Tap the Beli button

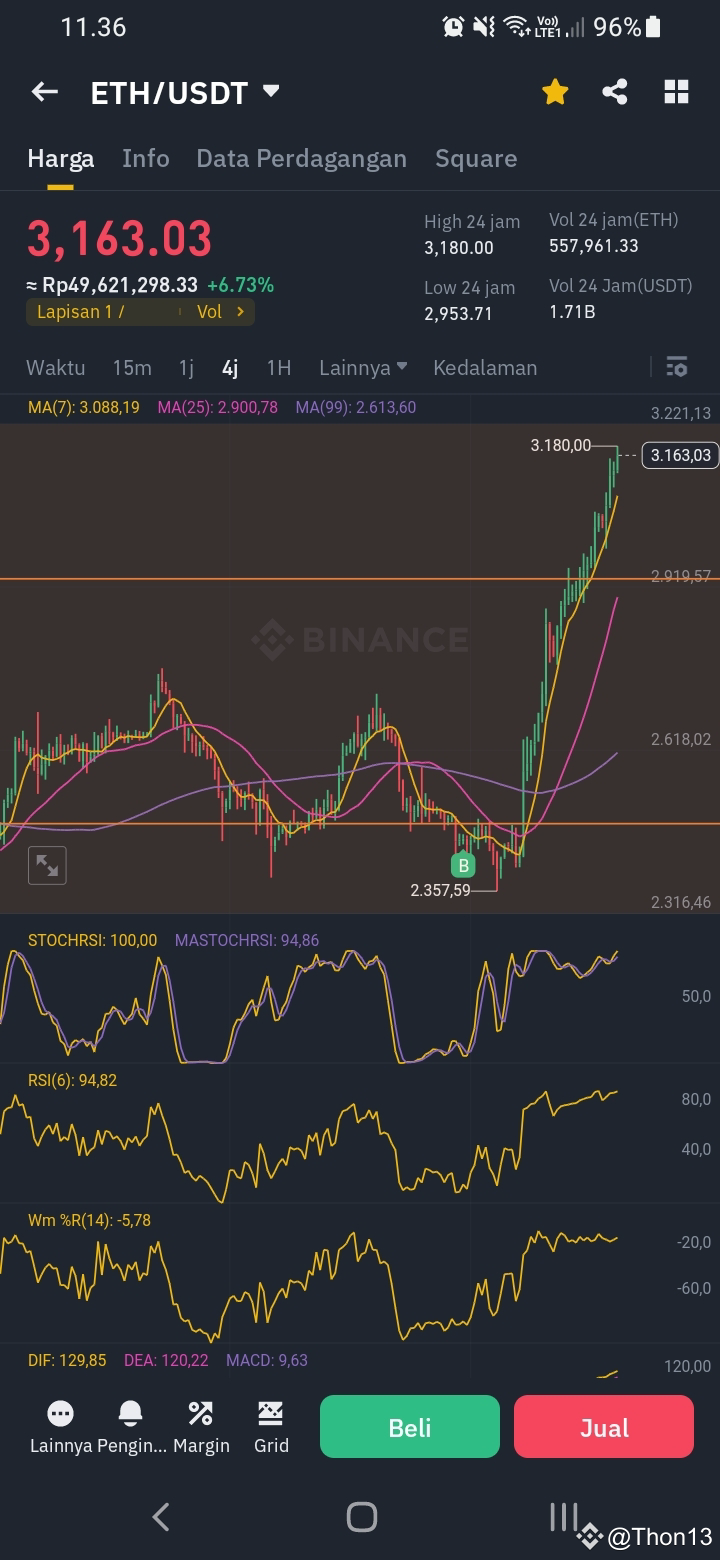[410, 1427]
